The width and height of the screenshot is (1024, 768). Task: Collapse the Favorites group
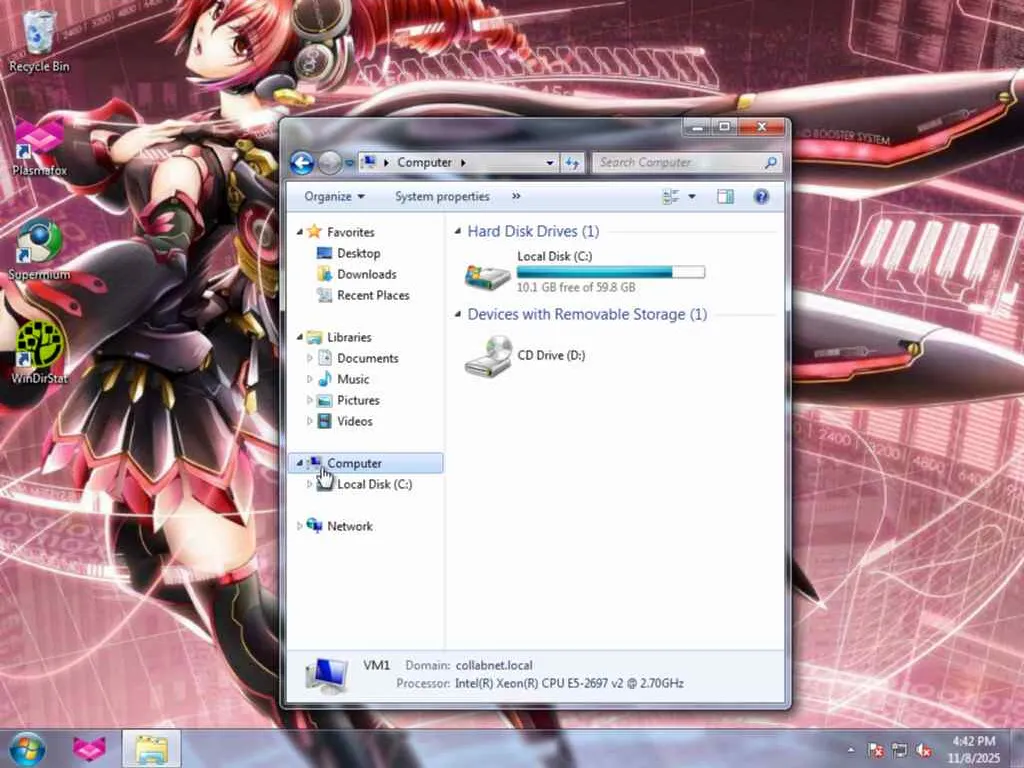300,232
